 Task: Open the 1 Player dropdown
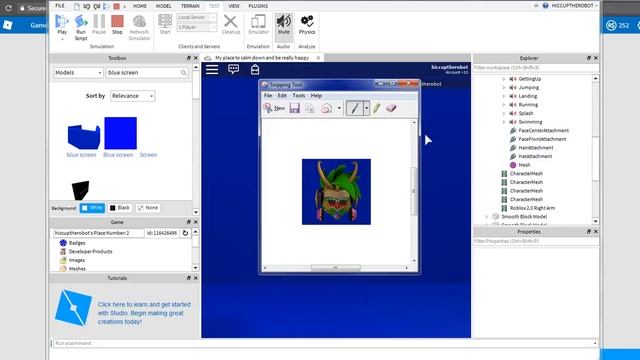196,27
